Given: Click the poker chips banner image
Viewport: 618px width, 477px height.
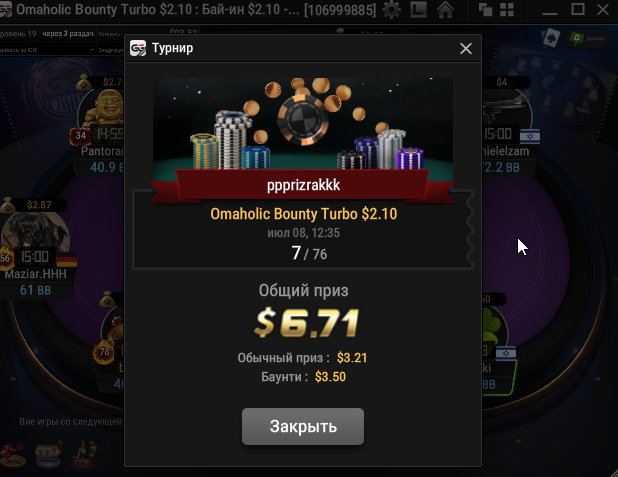Looking at the screenshot, I should coord(303,125).
